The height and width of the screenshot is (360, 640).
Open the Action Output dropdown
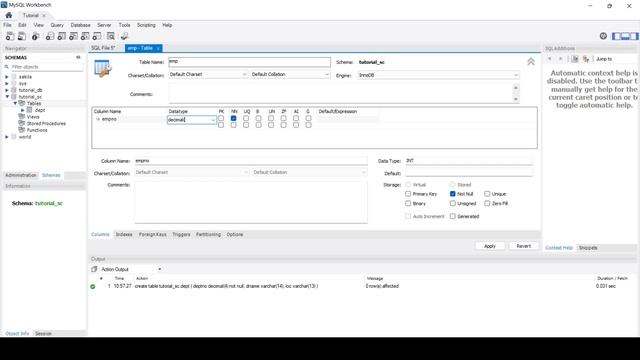pyautogui.click(x=160, y=269)
